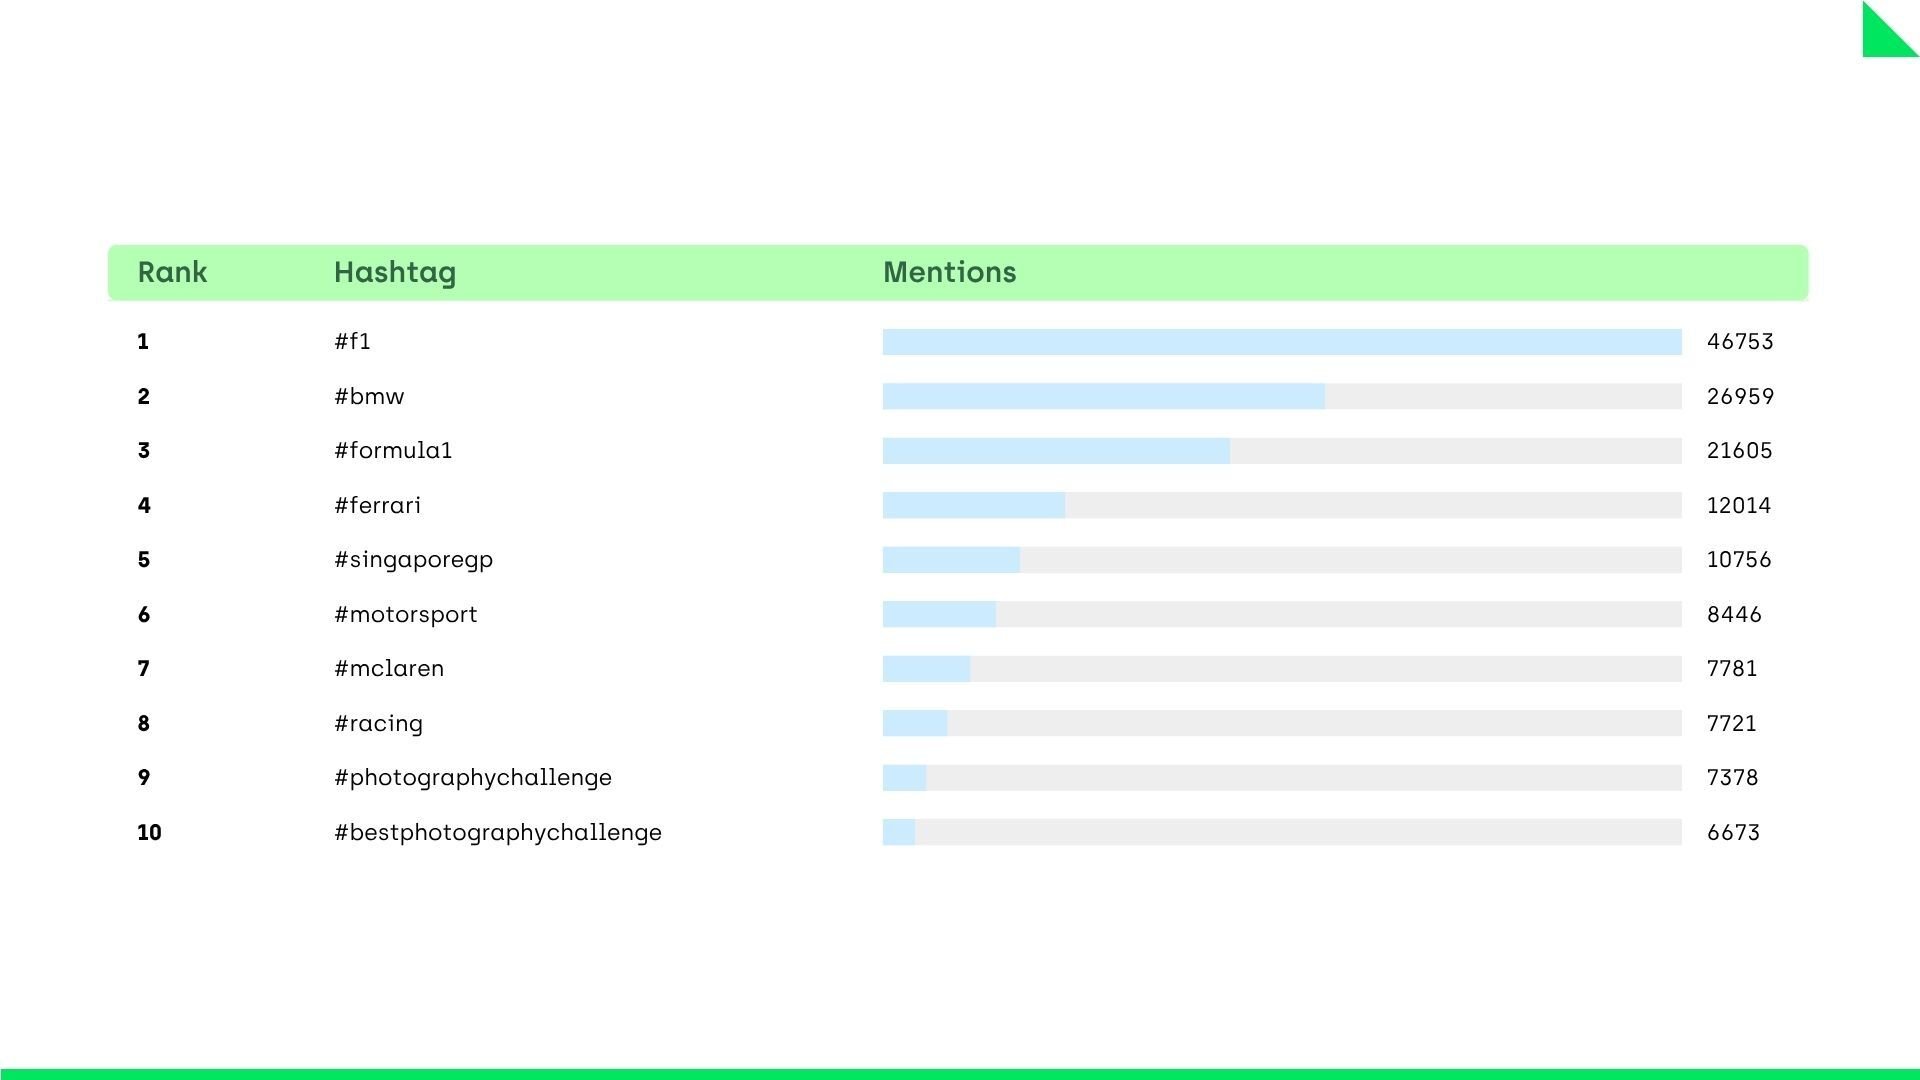Click the #bestphotographychallenge hashtag
1920x1080 pixels.
coord(497,833)
